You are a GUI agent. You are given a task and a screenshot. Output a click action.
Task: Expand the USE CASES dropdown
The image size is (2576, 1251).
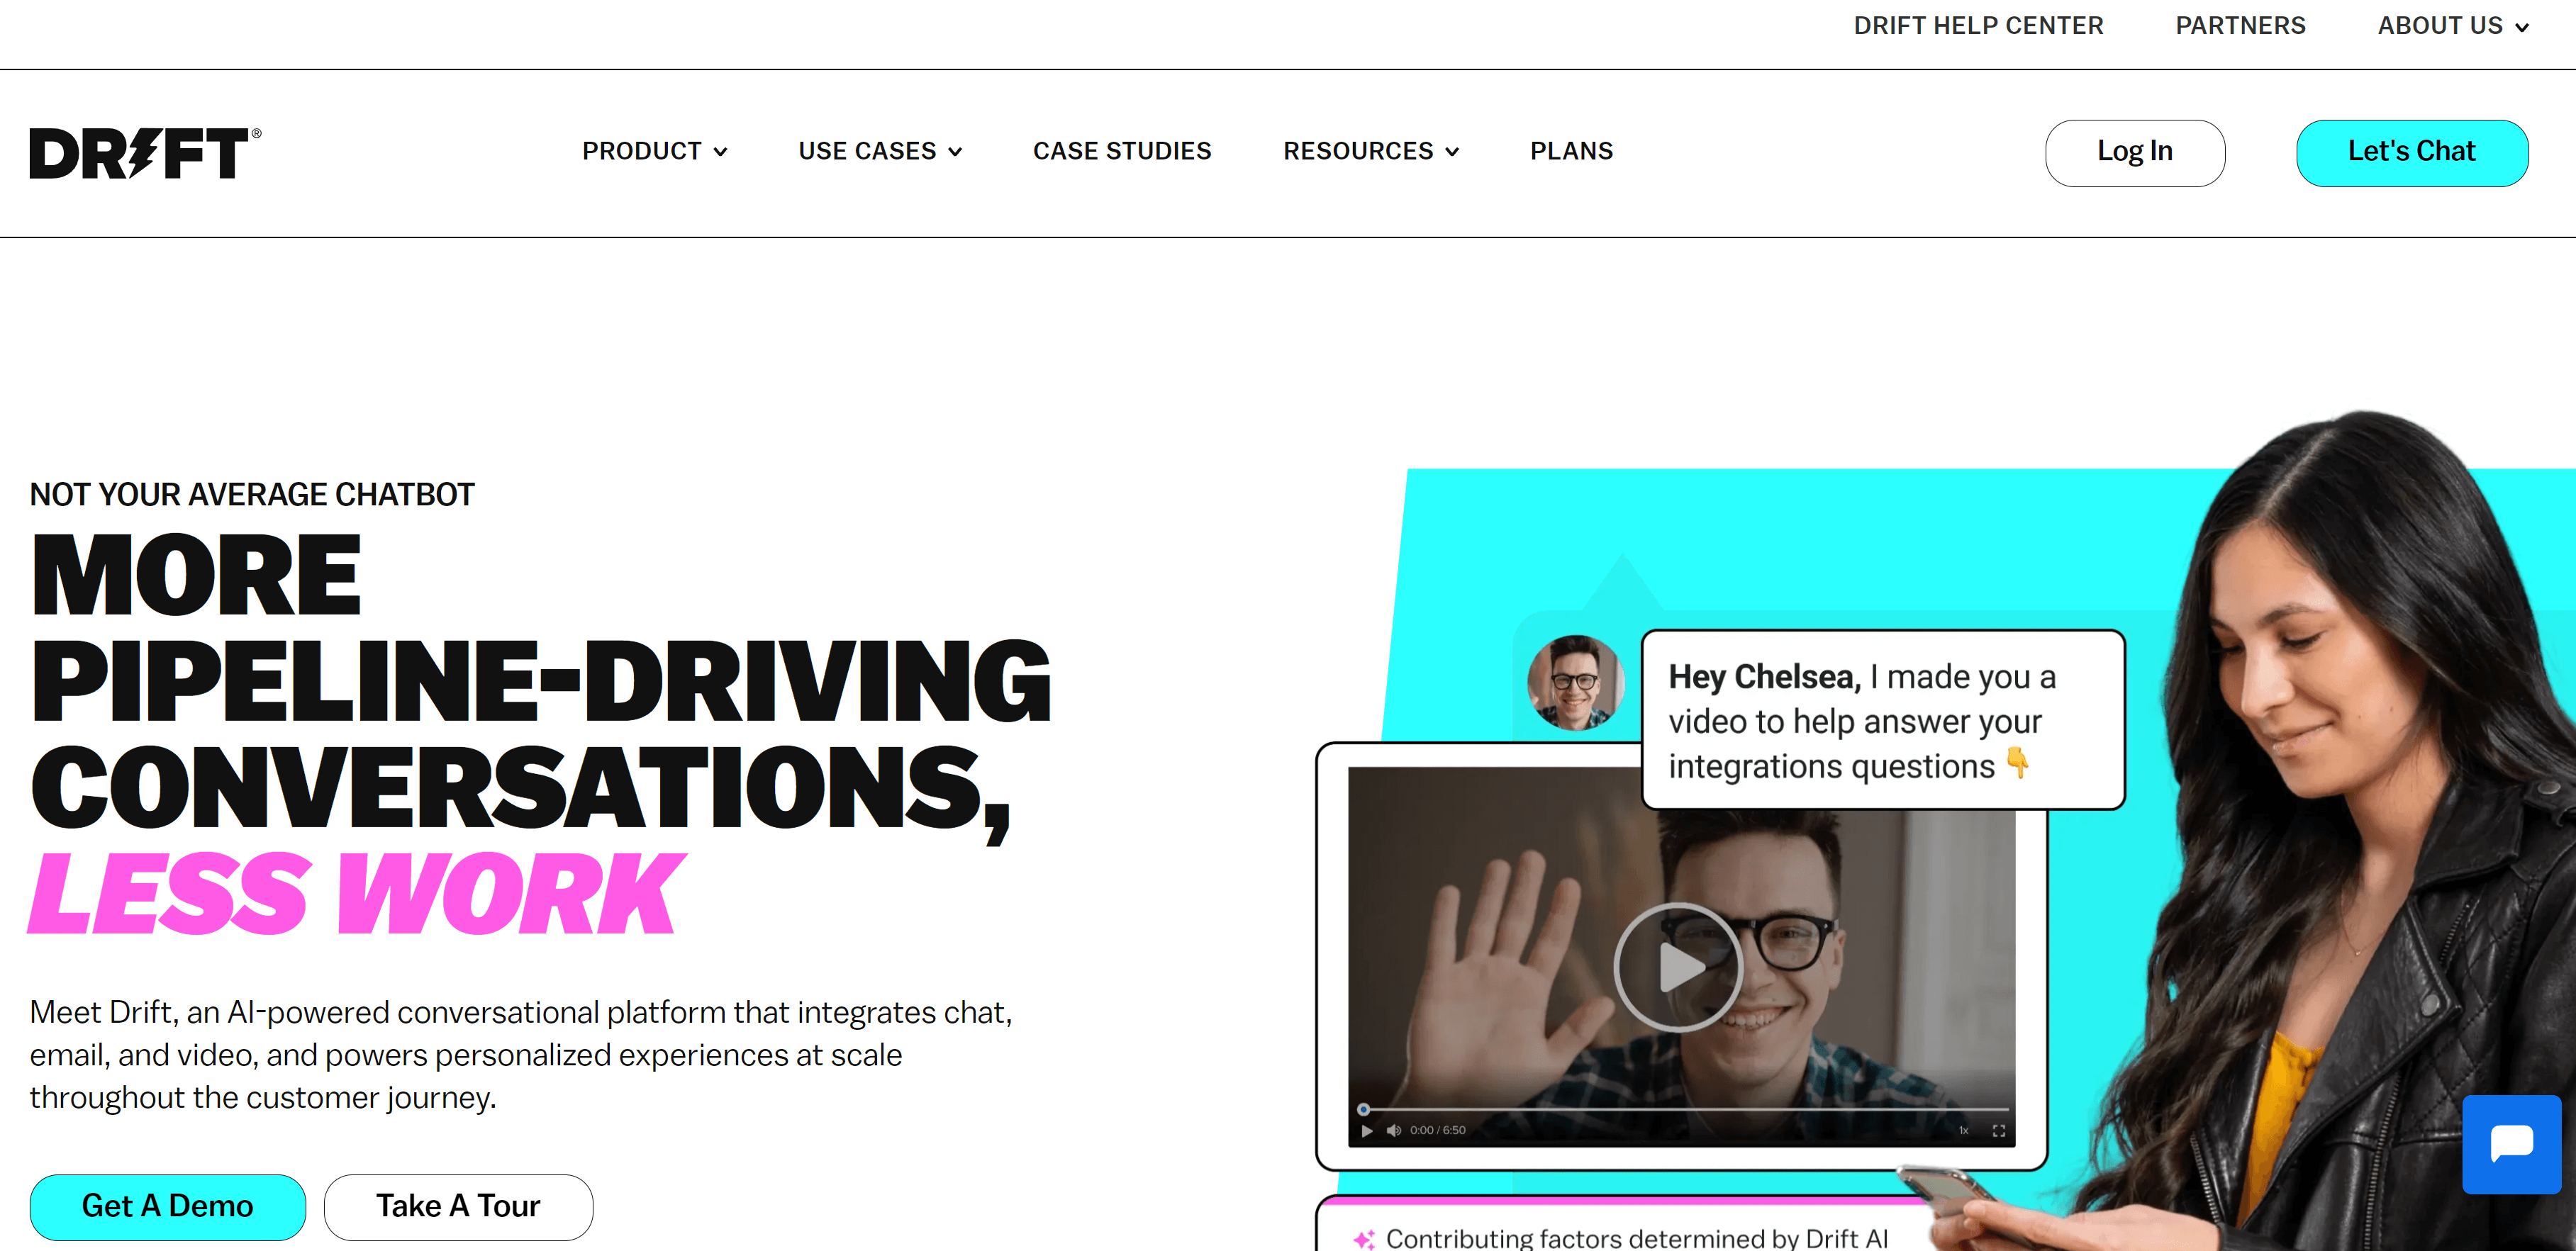point(880,151)
